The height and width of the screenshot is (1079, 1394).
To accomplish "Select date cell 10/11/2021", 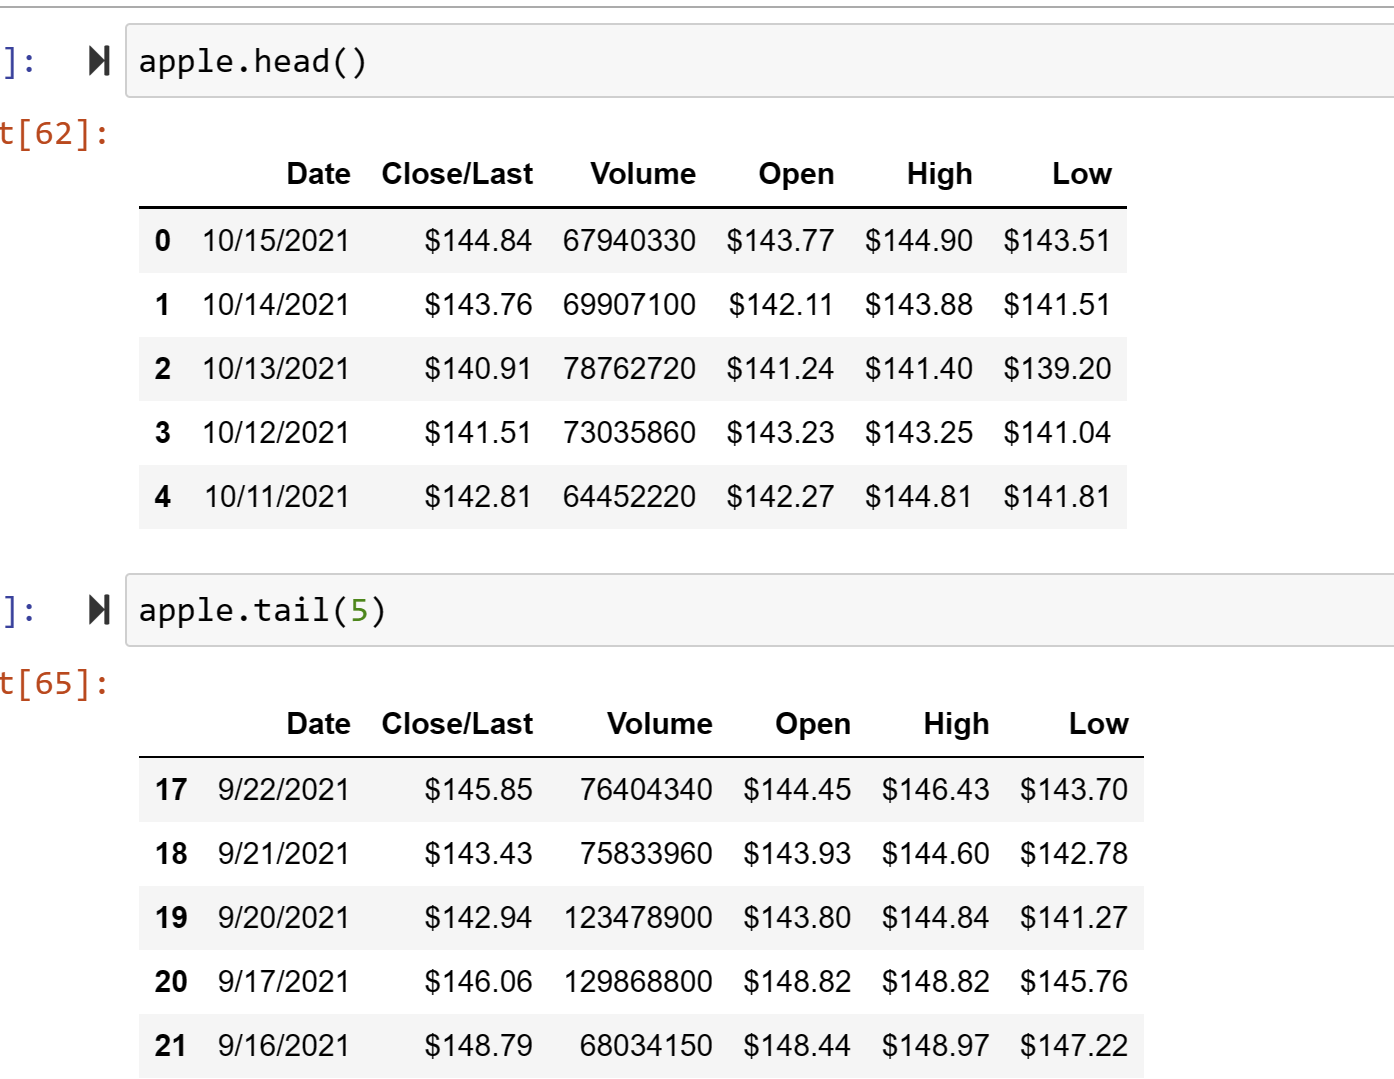I will pos(277,497).
